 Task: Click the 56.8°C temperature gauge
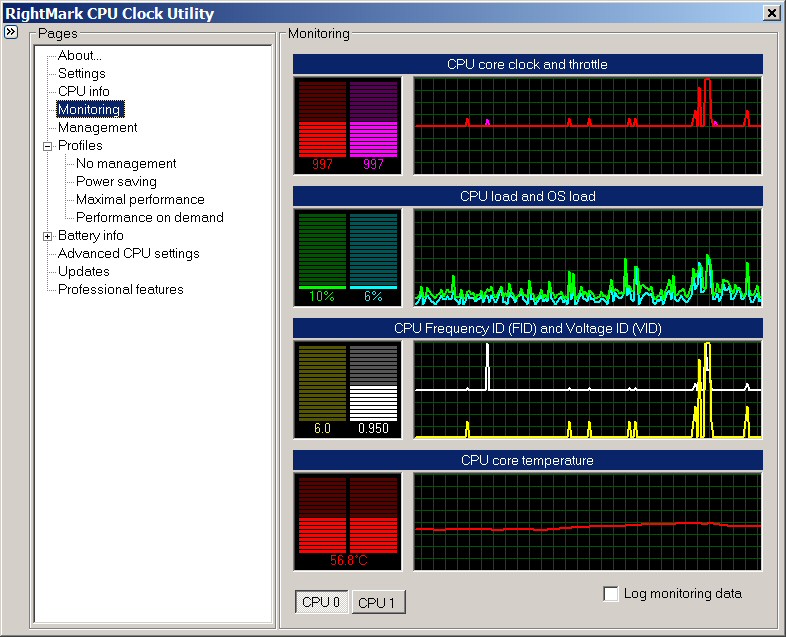348,522
